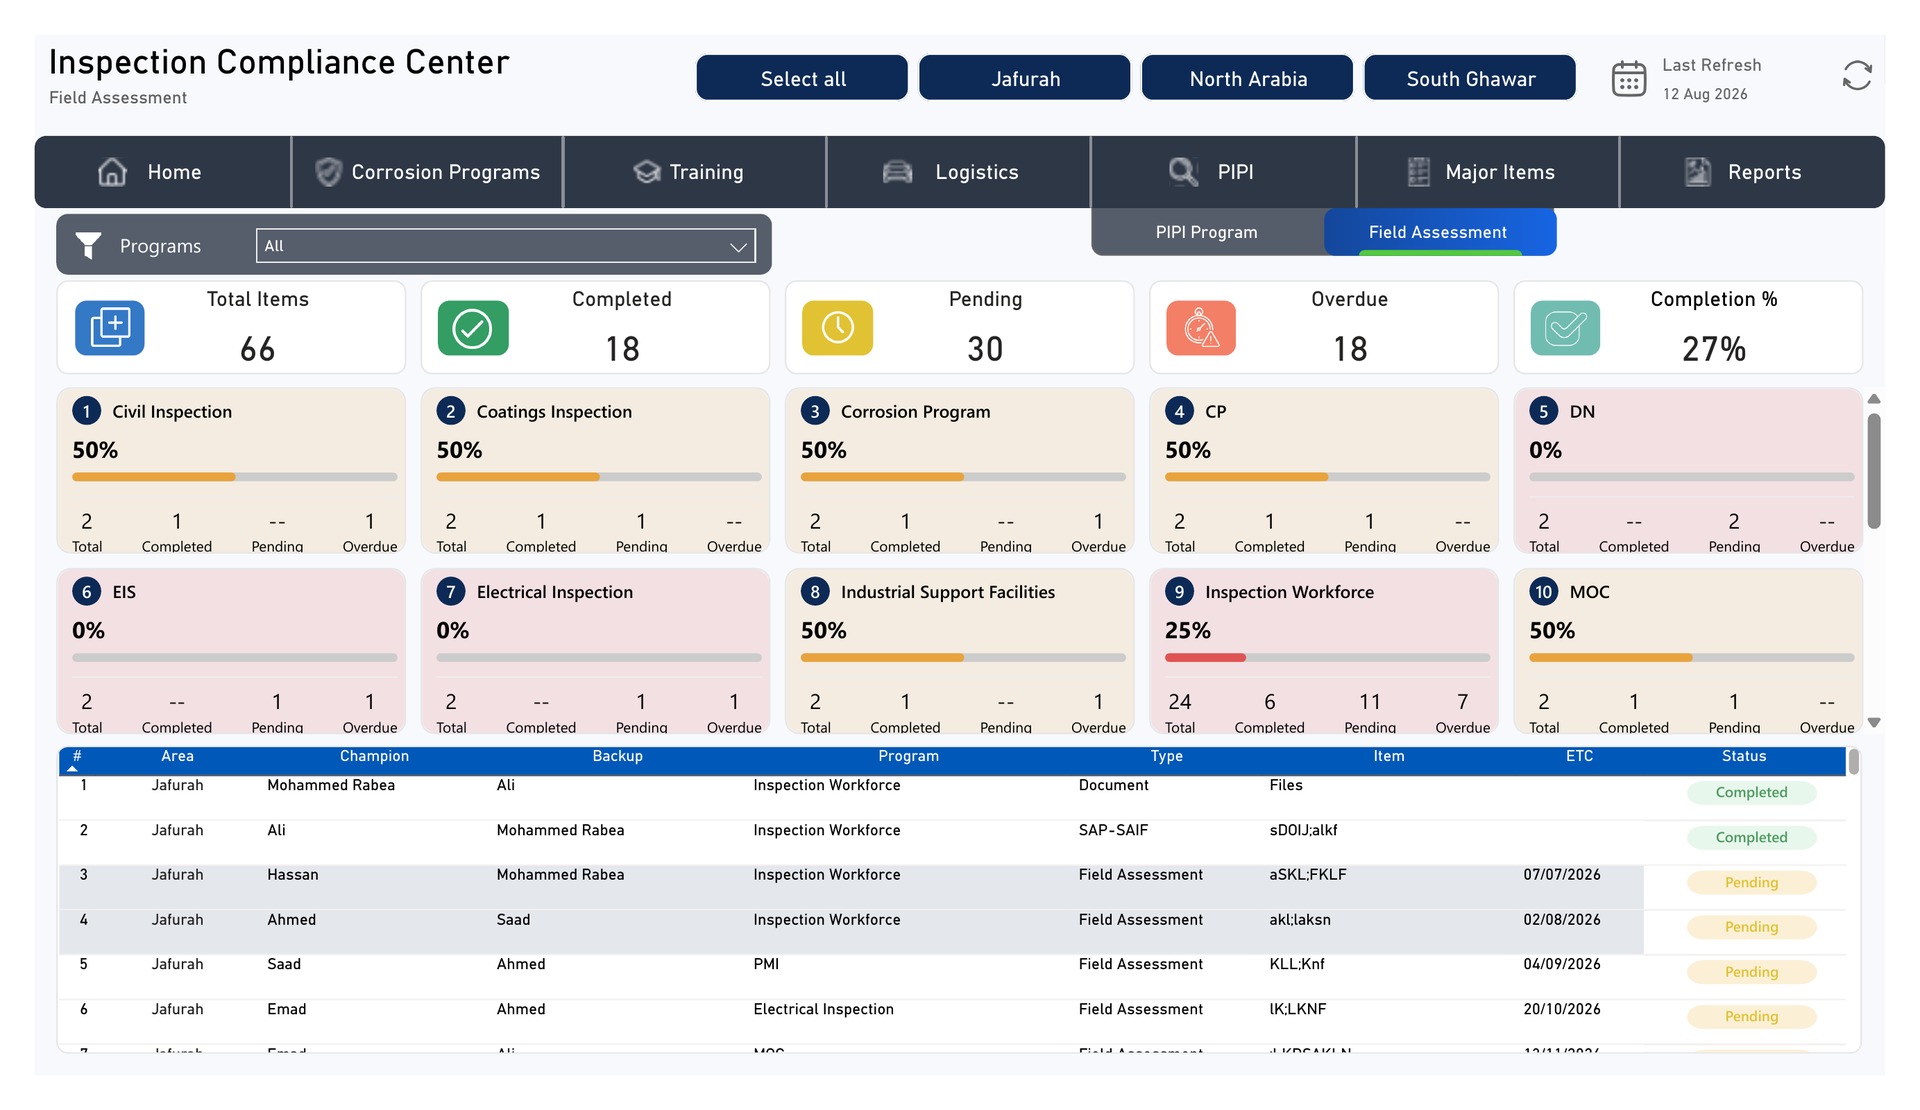Click the Backup column header
Viewport: 1920px width, 1110px height.
[617, 756]
